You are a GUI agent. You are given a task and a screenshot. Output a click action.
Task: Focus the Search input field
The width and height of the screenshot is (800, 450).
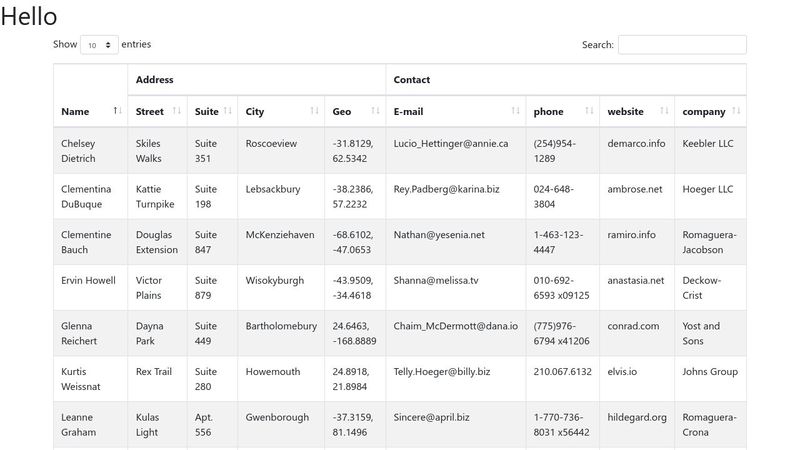pos(681,45)
